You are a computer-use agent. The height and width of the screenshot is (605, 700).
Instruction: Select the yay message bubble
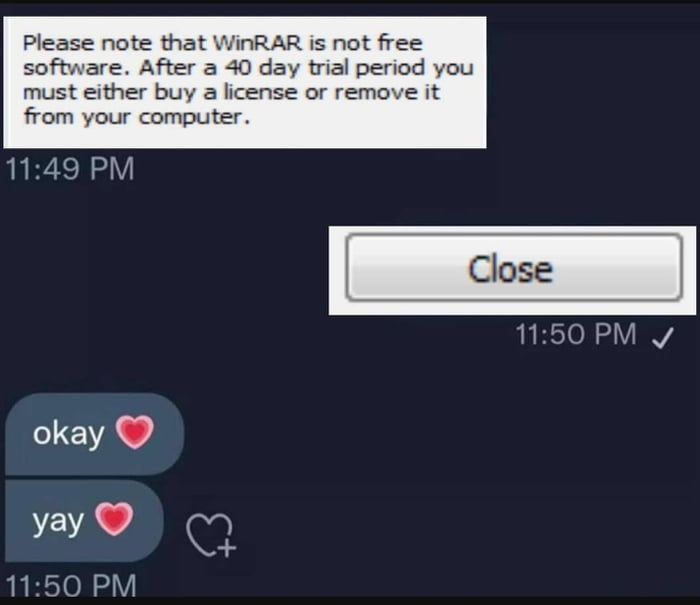[x=84, y=521]
